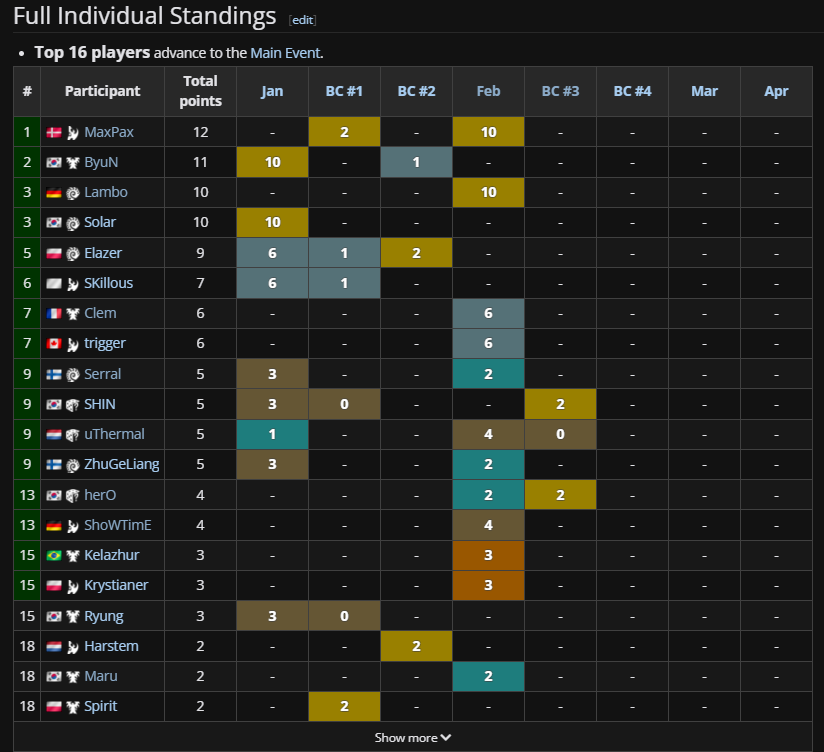Open the Feb column header link
Image resolution: width=824 pixels, height=752 pixels.
[488, 91]
